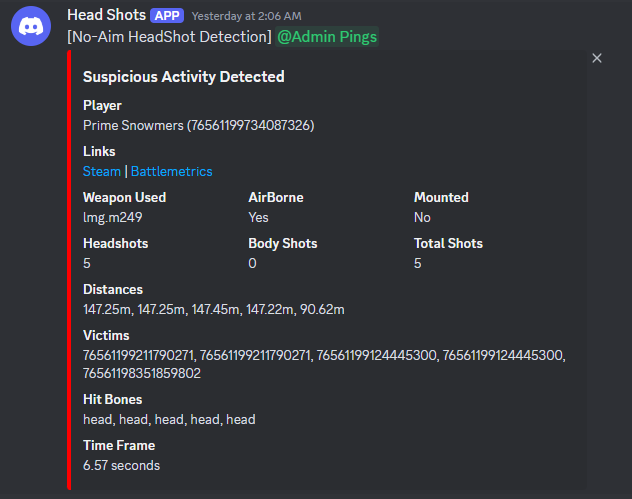Image resolution: width=632 pixels, height=499 pixels.
Task: Click the AirBorne "Yes" value
Action: pos(259,217)
